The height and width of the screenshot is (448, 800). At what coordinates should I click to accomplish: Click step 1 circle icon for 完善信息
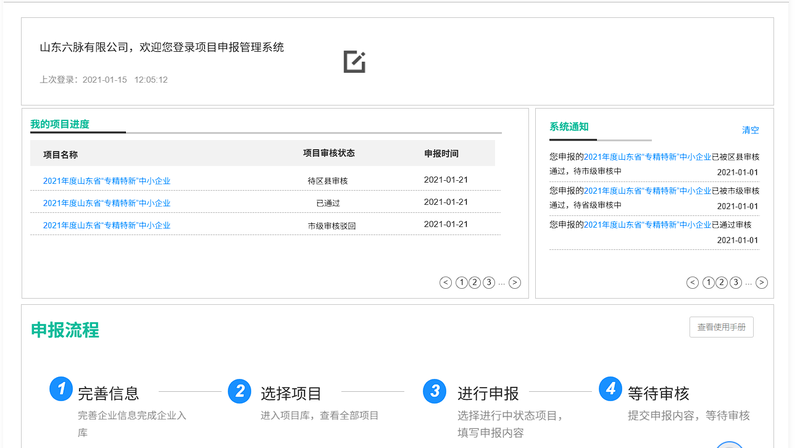pyautogui.click(x=61, y=390)
